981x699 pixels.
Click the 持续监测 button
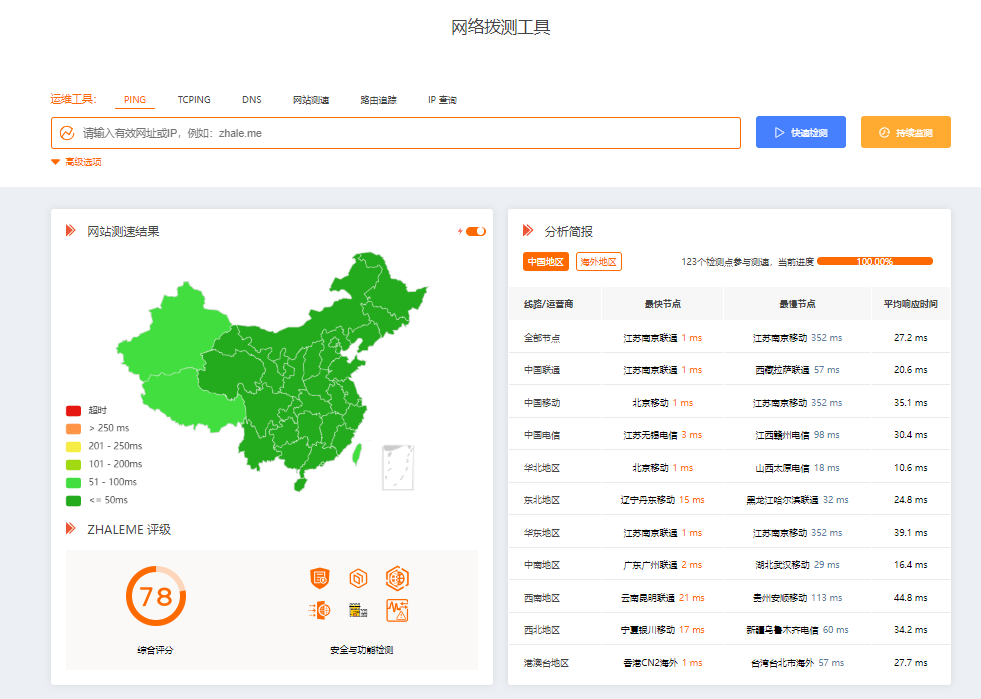pos(905,131)
